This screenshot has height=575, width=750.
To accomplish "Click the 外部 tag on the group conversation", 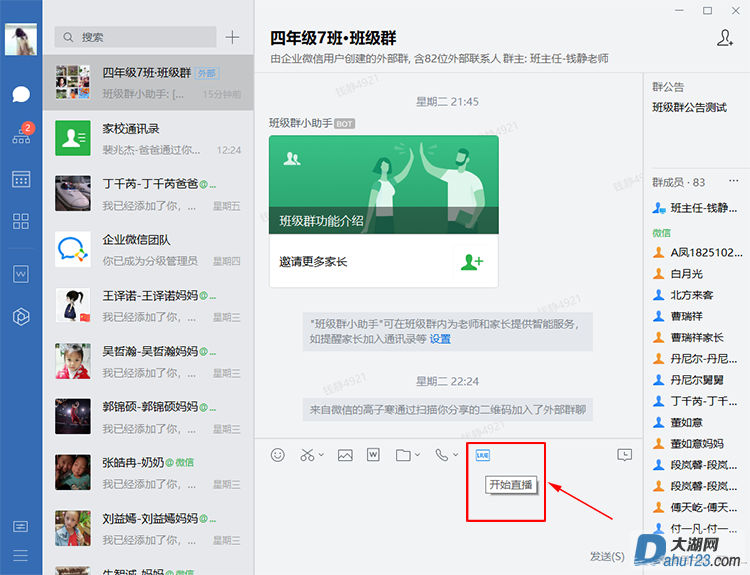I will coord(207,73).
